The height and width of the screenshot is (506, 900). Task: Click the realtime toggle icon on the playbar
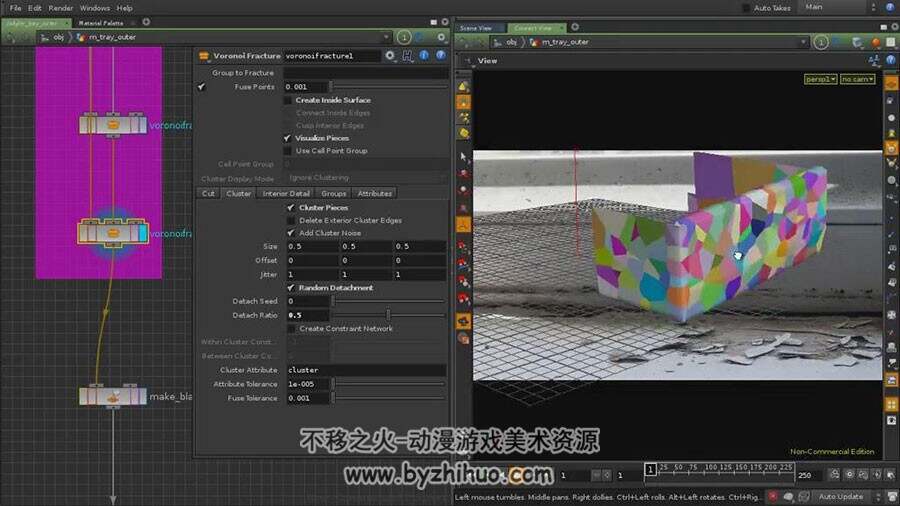point(835,474)
